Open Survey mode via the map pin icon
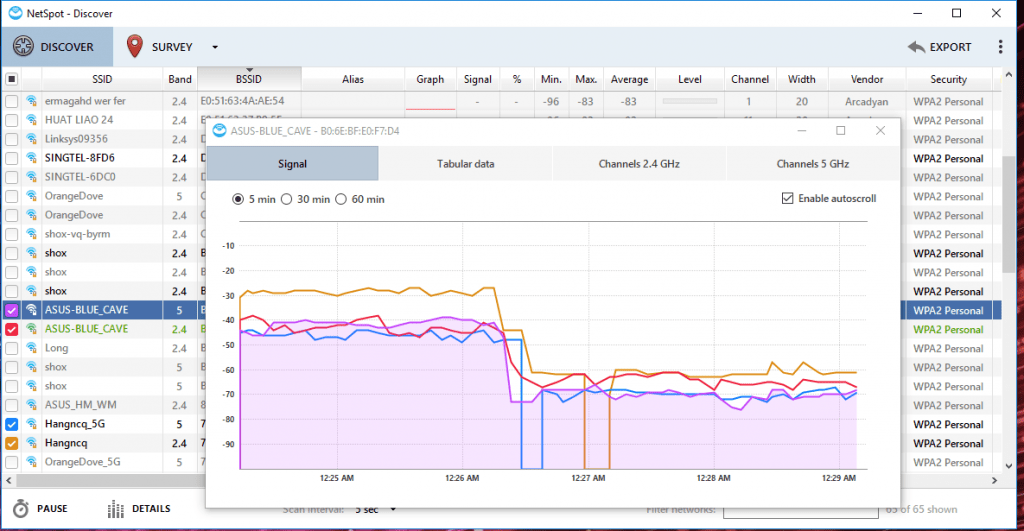 (135, 46)
